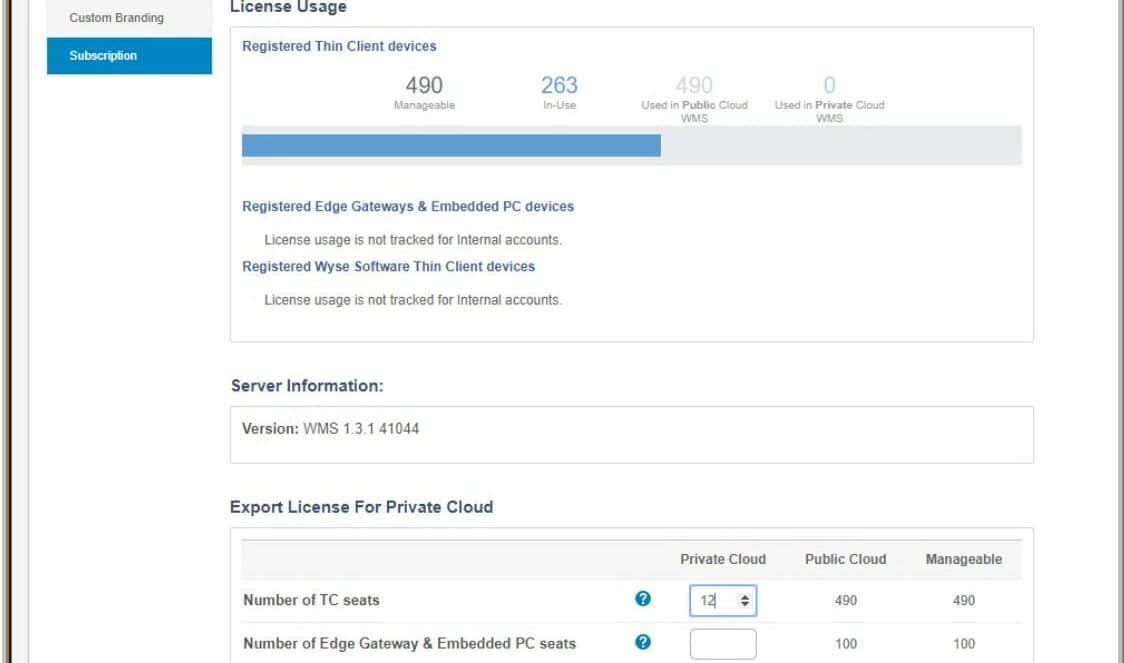Click the Private Cloud column header
This screenshot has height=663, width=1124.
pyautogui.click(x=723, y=559)
